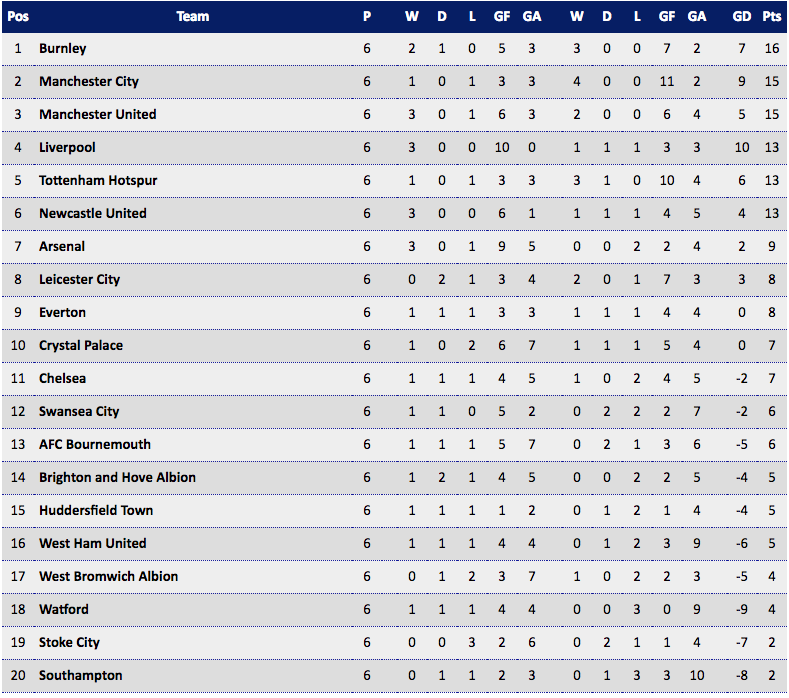Viewport: 789px width, 698px height.
Task: Click Liverpool in the table
Action: pos(67,147)
